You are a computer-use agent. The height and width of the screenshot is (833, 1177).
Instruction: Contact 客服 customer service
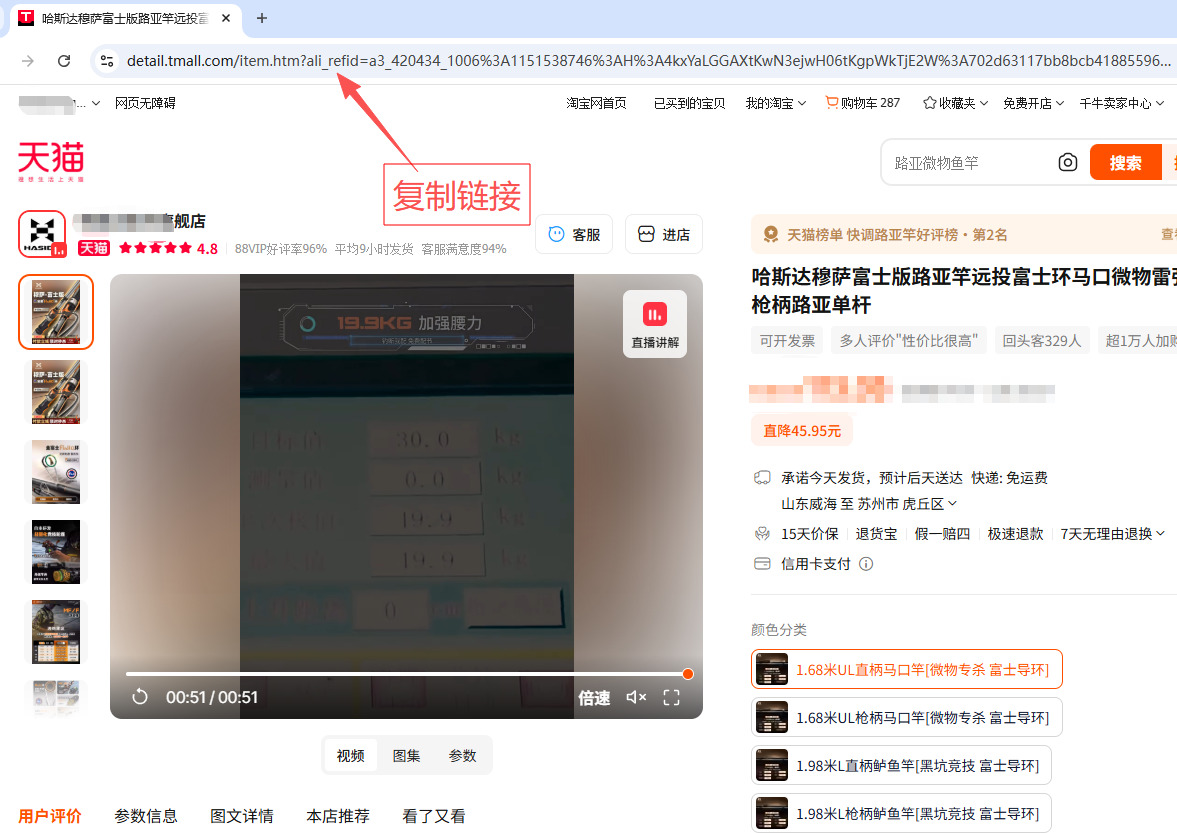tap(574, 234)
